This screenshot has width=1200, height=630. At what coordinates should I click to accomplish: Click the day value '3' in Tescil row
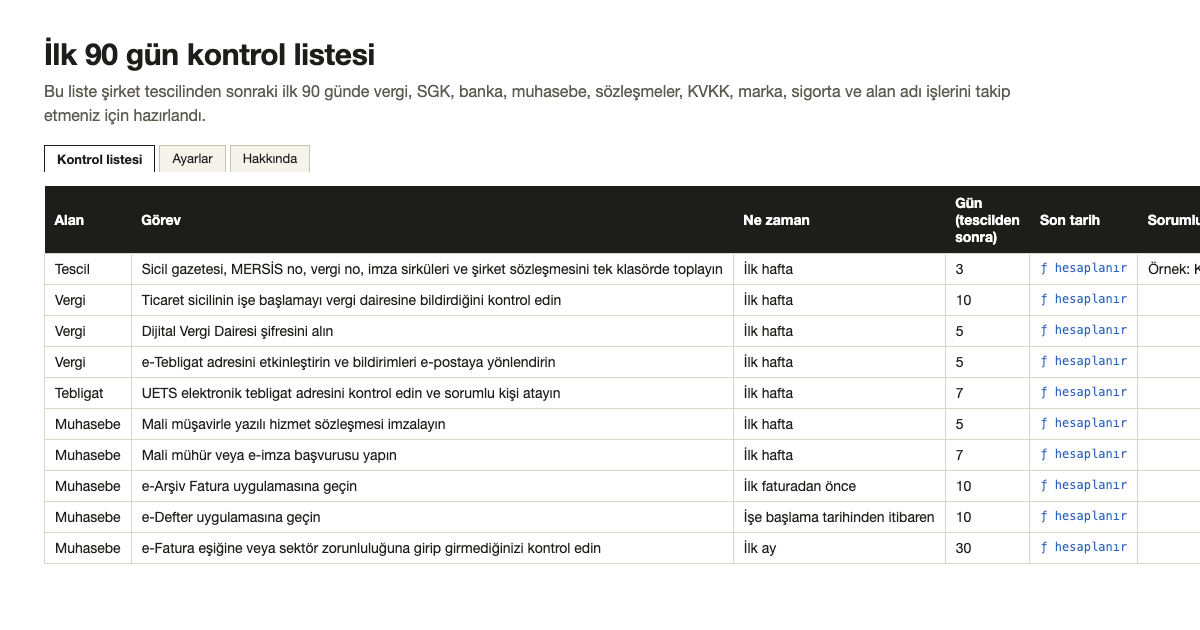tap(988, 269)
